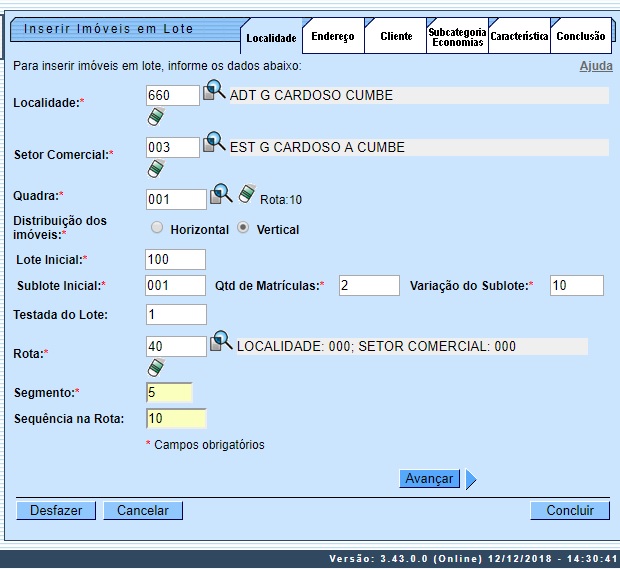
Task: Click the Quadra search magnifier icon
Action: pyautogui.click(x=221, y=195)
